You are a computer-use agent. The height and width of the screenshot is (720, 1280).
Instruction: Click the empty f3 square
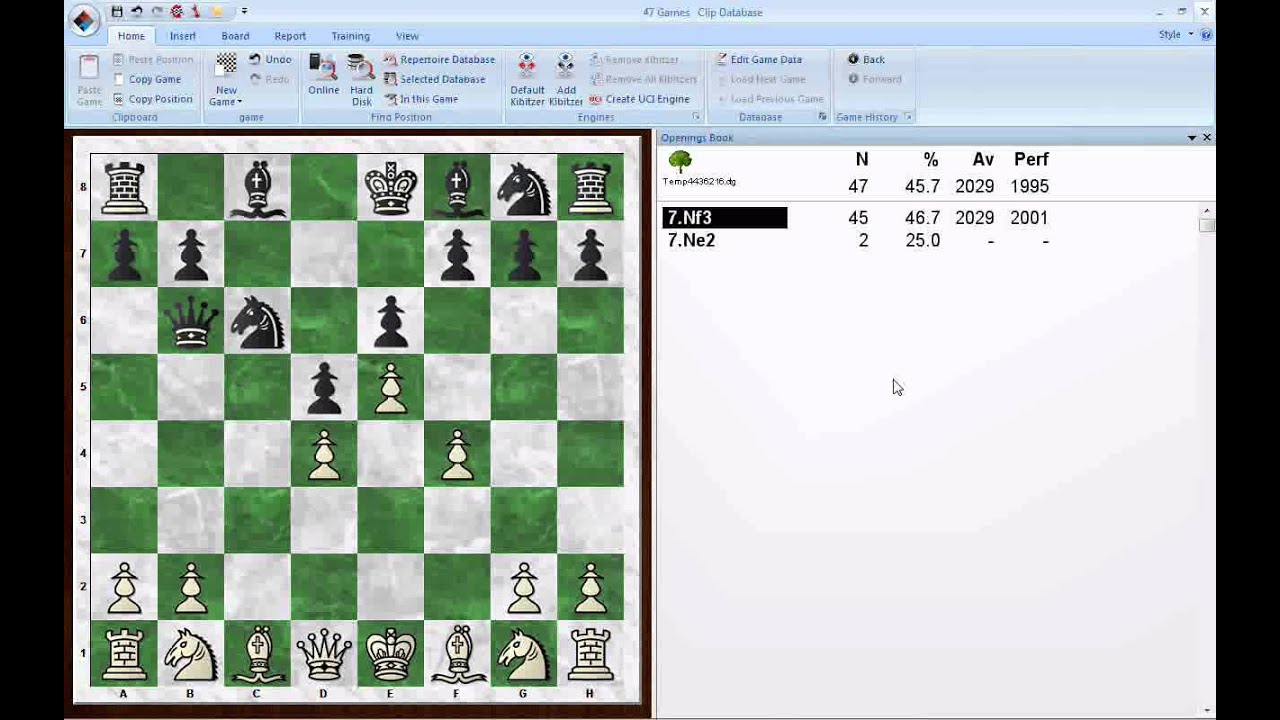[x=457, y=520]
